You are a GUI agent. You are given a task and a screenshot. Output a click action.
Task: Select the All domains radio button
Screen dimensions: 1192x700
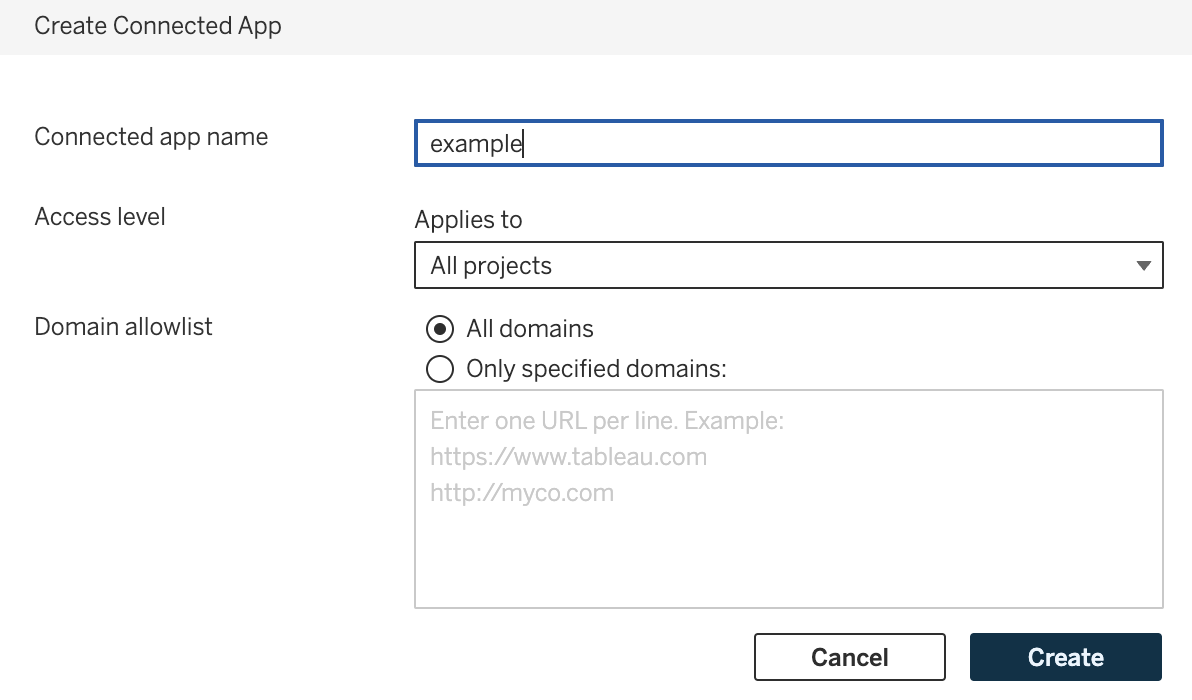439,329
